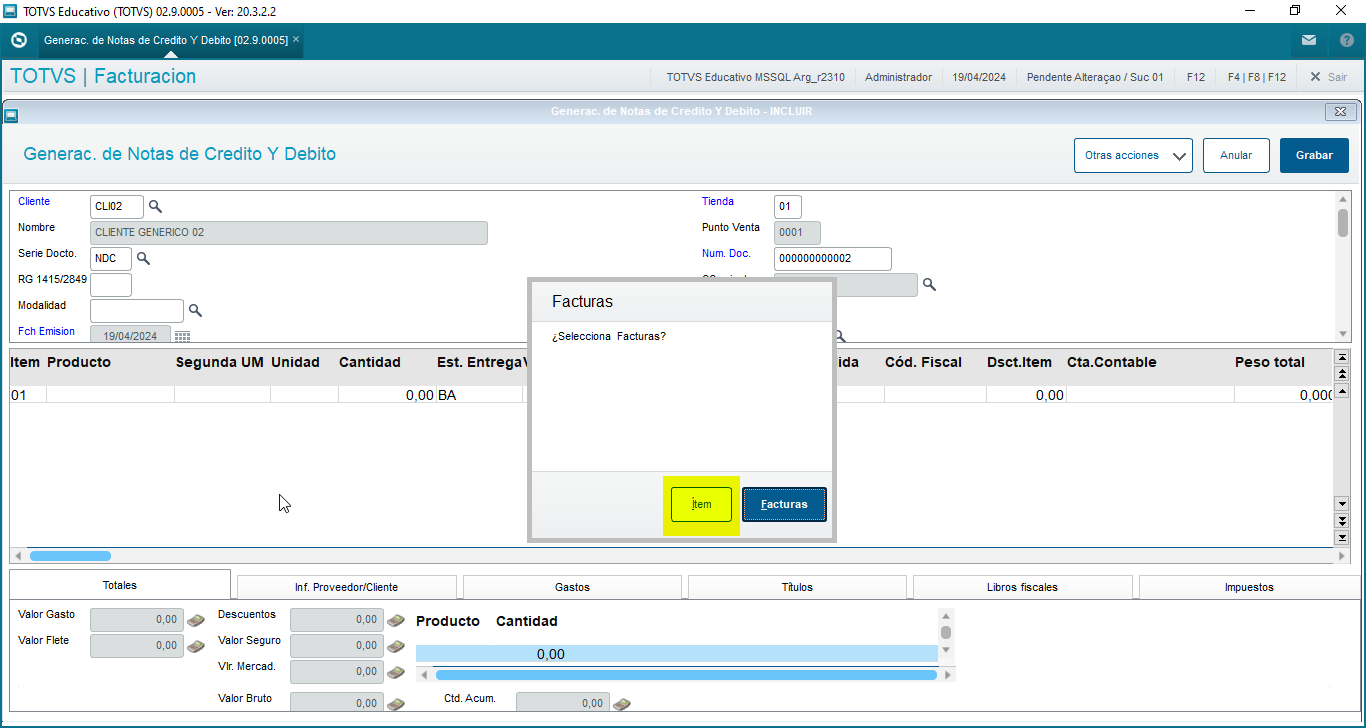Switch to Inf. Proveedor/Cliente tab
Viewport: 1366px width, 728px height.
[346, 587]
